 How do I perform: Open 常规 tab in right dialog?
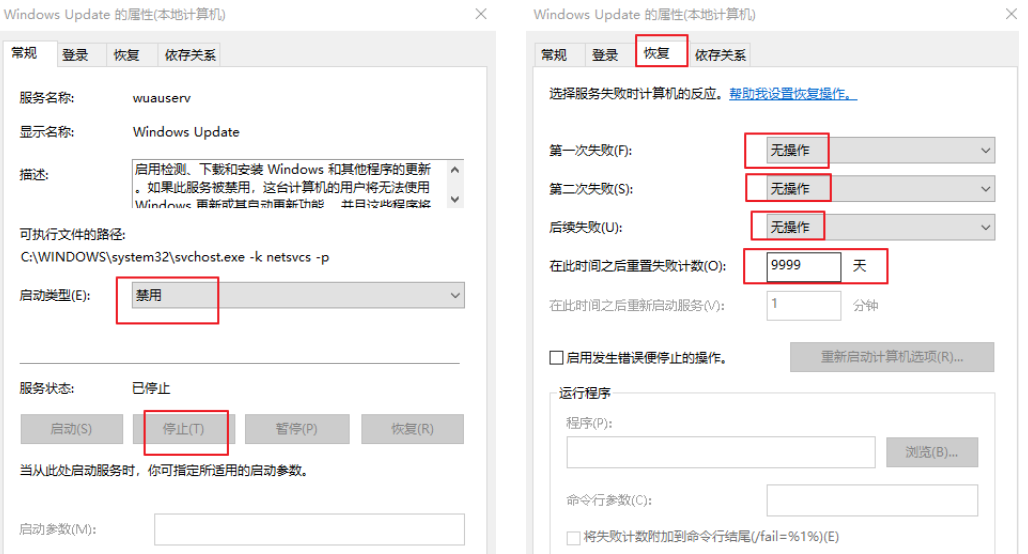pyautogui.click(x=554, y=55)
